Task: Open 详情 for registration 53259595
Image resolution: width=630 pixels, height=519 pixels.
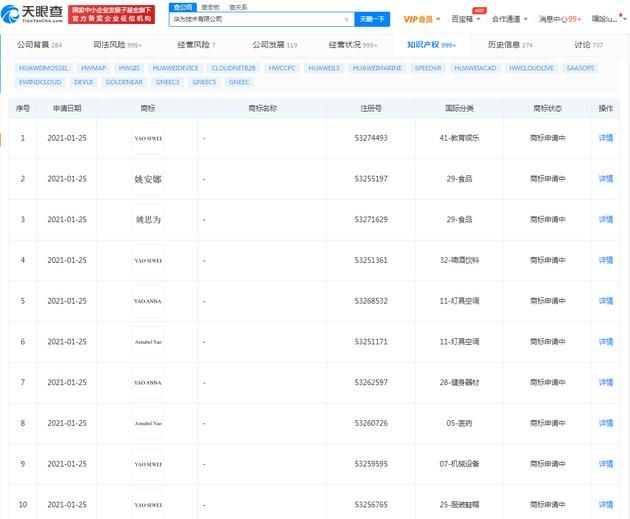Action: pyautogui.click(x=605, y=464)
